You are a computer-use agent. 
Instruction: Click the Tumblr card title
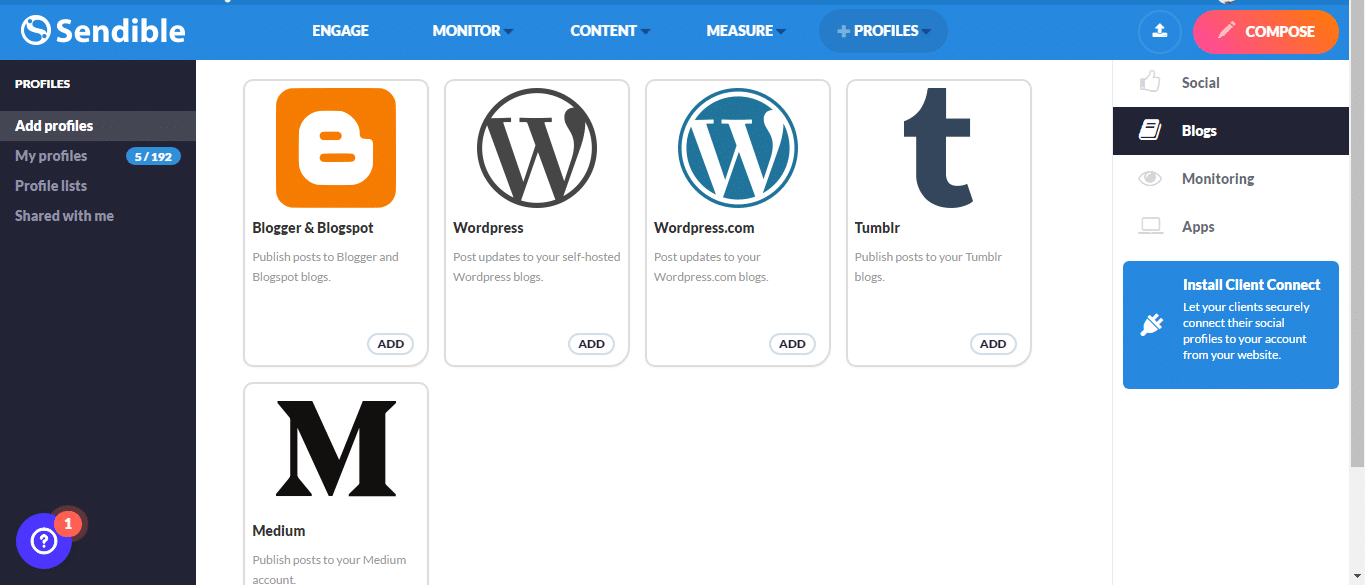[877, 228]
